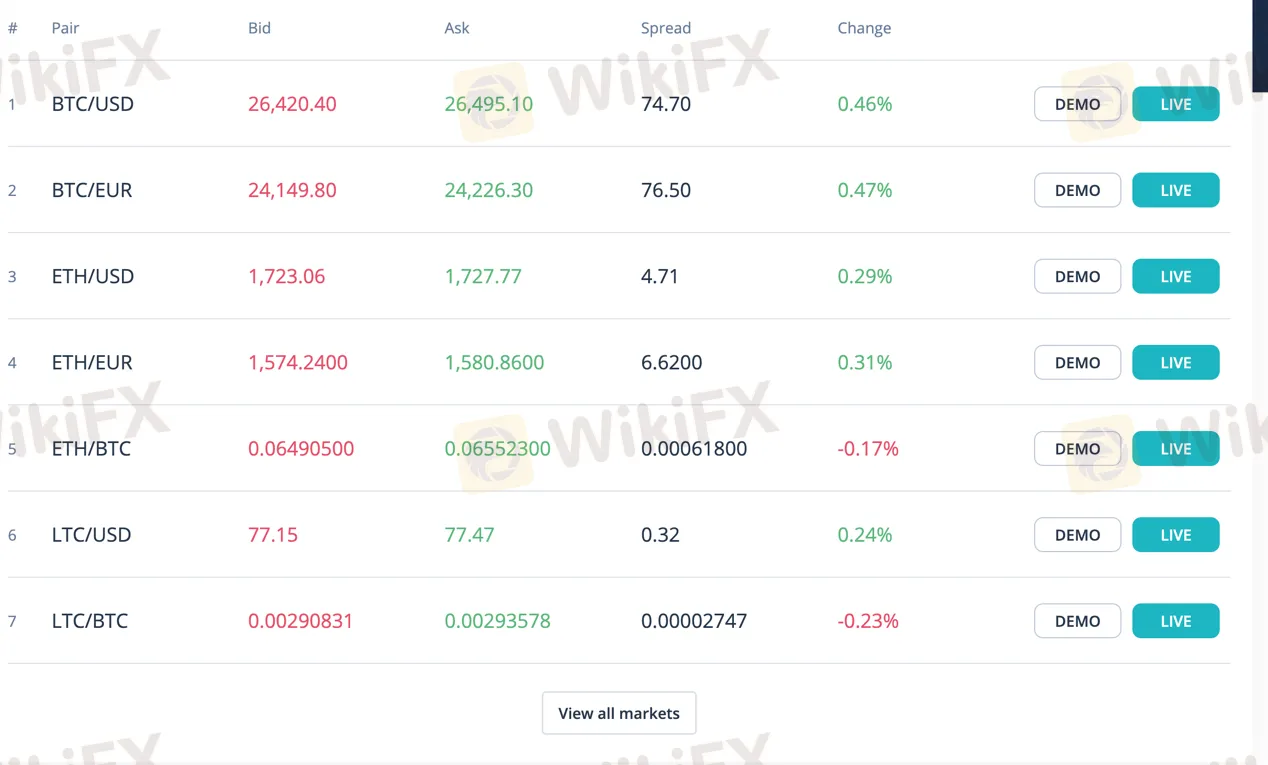Open DEMO account for ETH/USD
The image size is (1268, 765).
click(x=1077, y=276)
